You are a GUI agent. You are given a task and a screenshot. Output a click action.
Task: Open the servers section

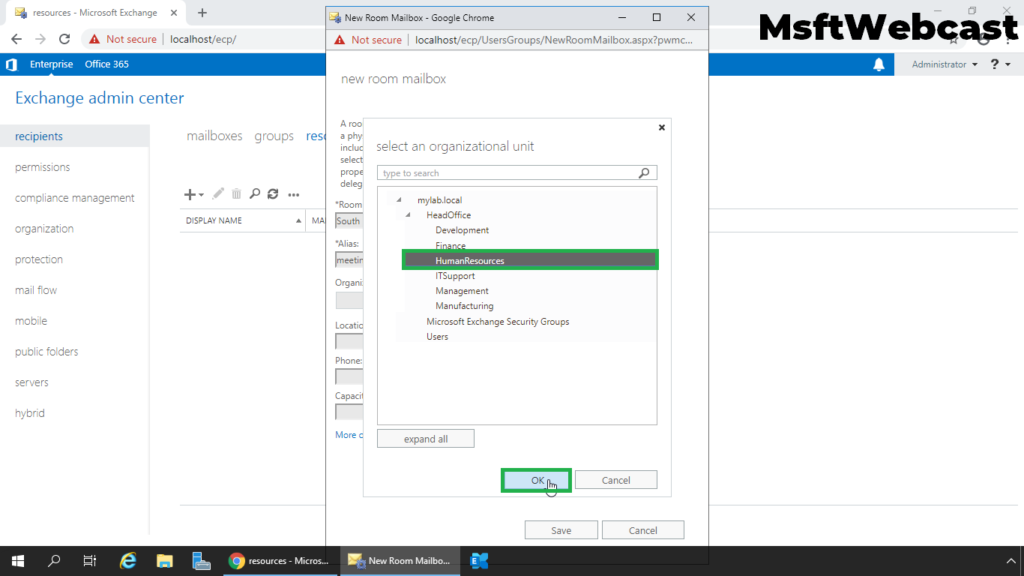pyautogui.click(x=31, y=382)
